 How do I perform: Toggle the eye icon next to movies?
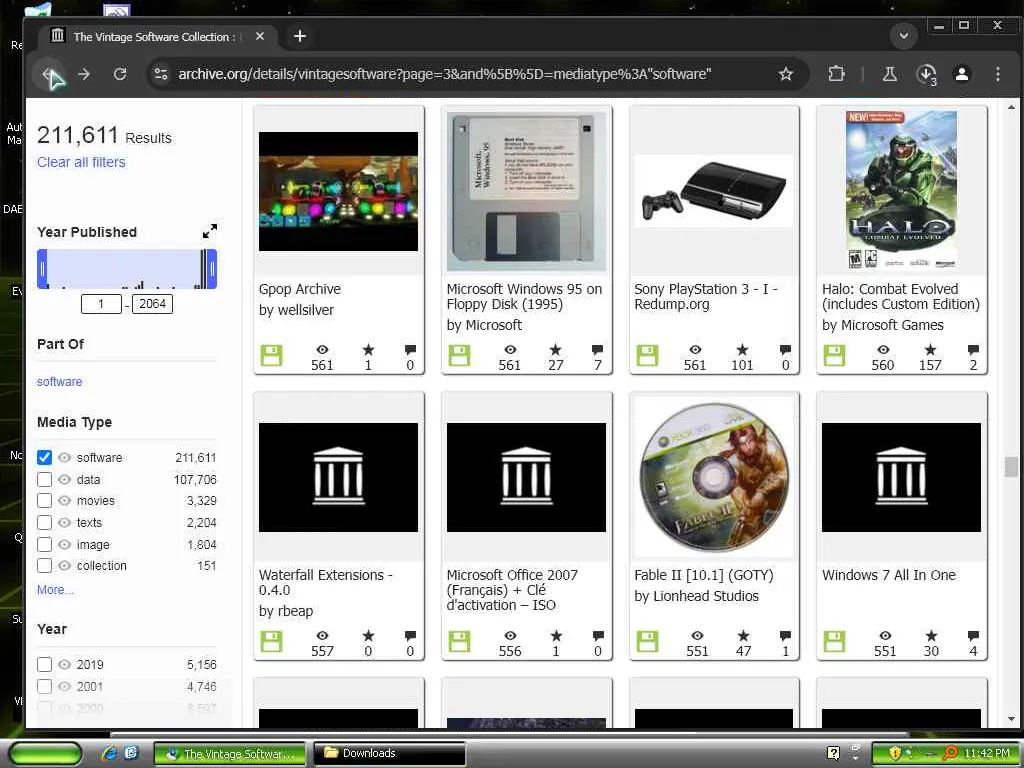point(64,501)
